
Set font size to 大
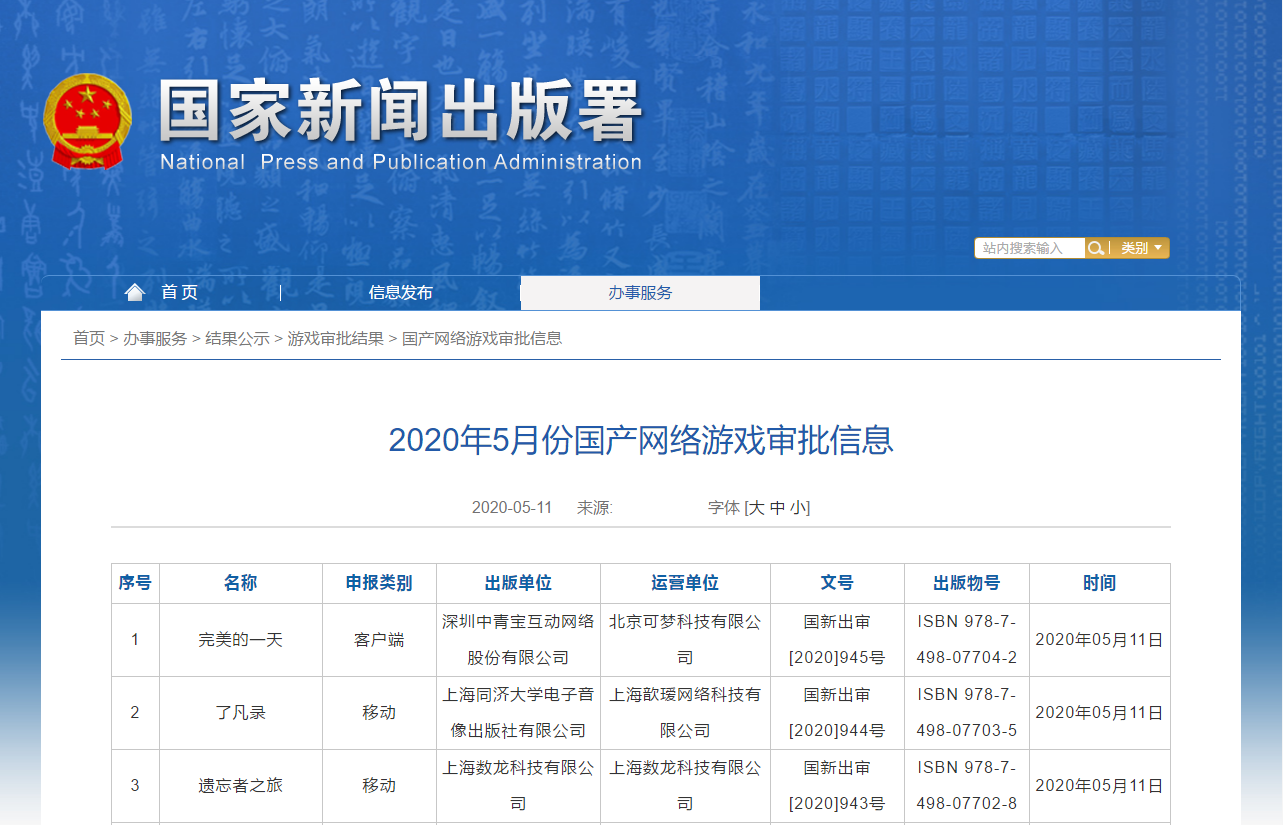pyautogui.click(x=756, y=508)
